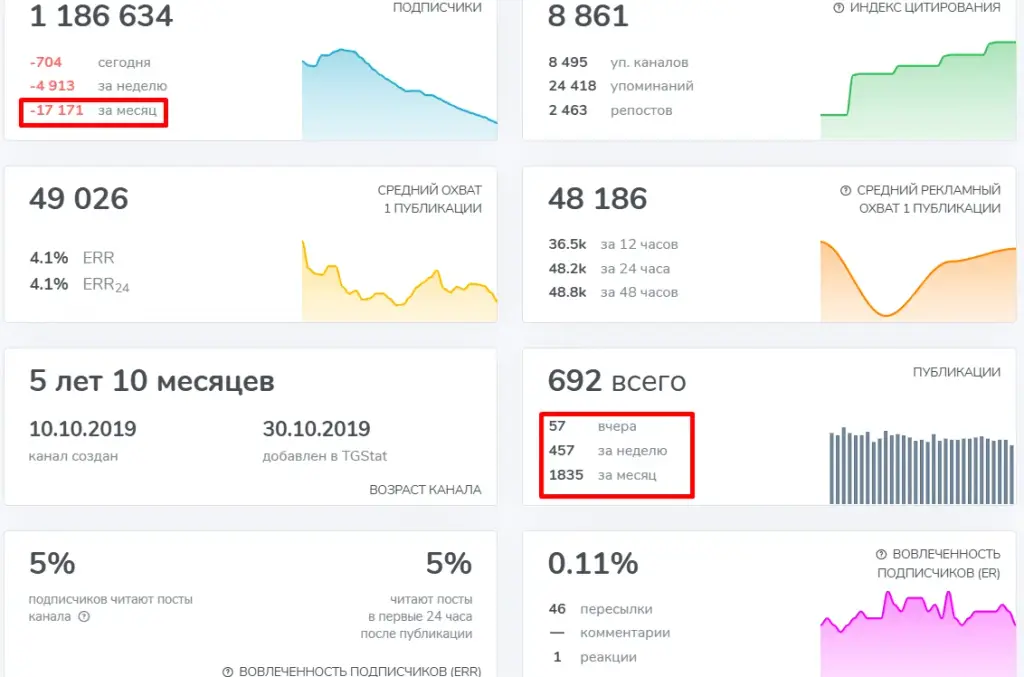
Task: Select the 'реакции' row label
Action: [x=608, y=657]
